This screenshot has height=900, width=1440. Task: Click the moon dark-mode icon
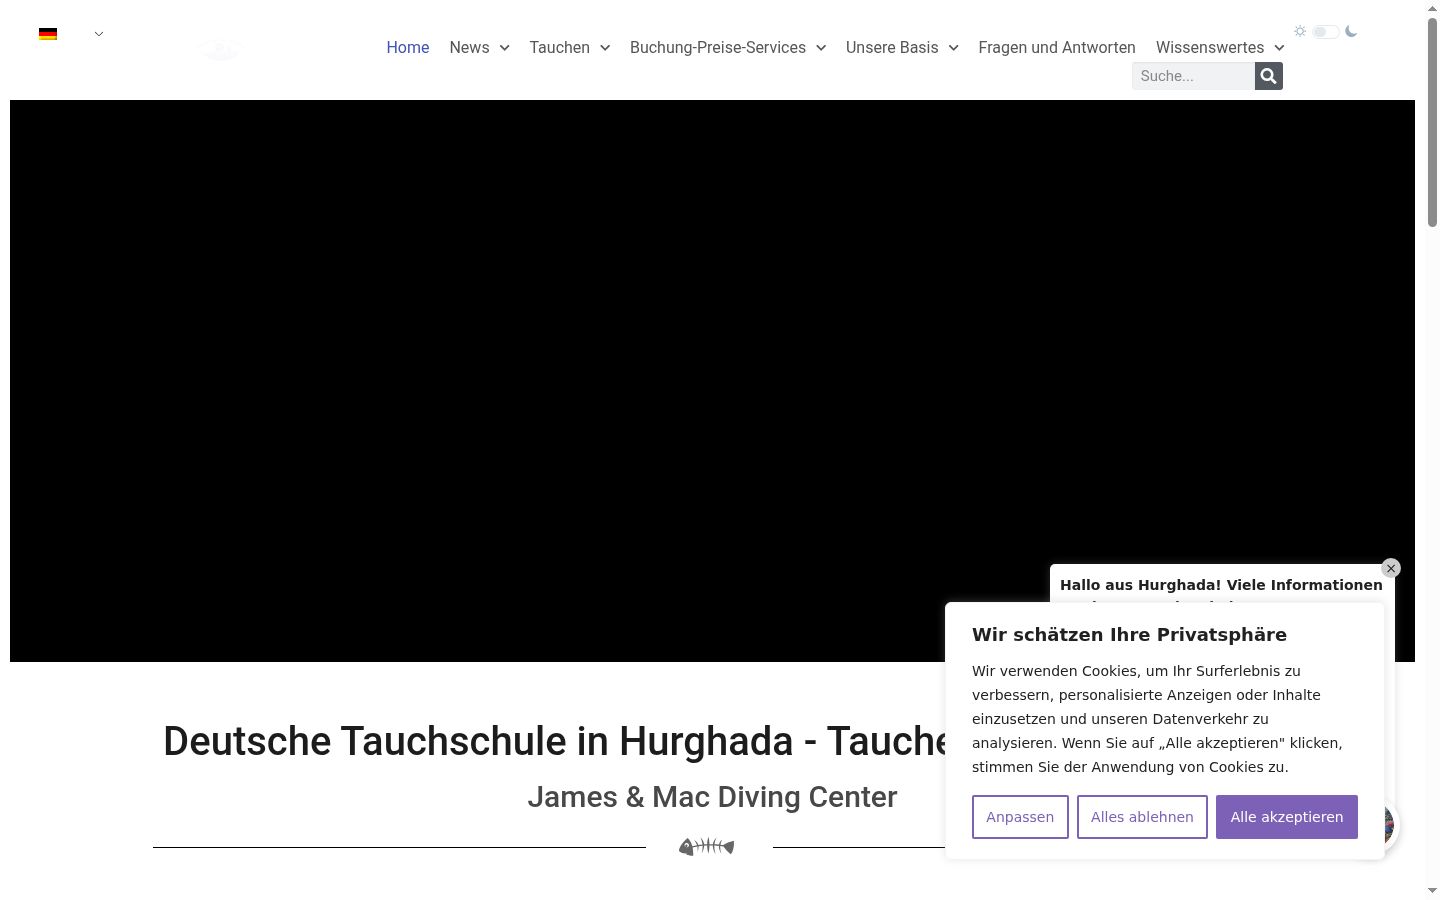[x=1351, y=31]
